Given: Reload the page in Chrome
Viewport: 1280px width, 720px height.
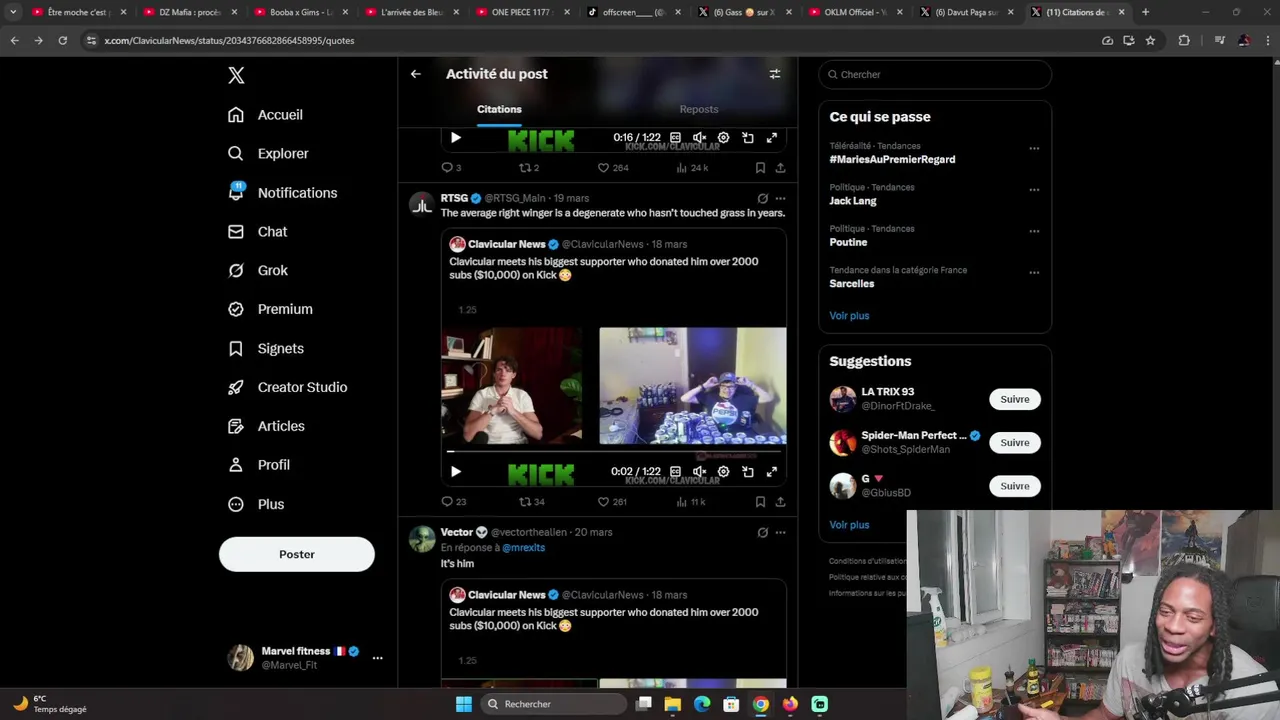Looking at the screenshot, I should click(62, 40).
